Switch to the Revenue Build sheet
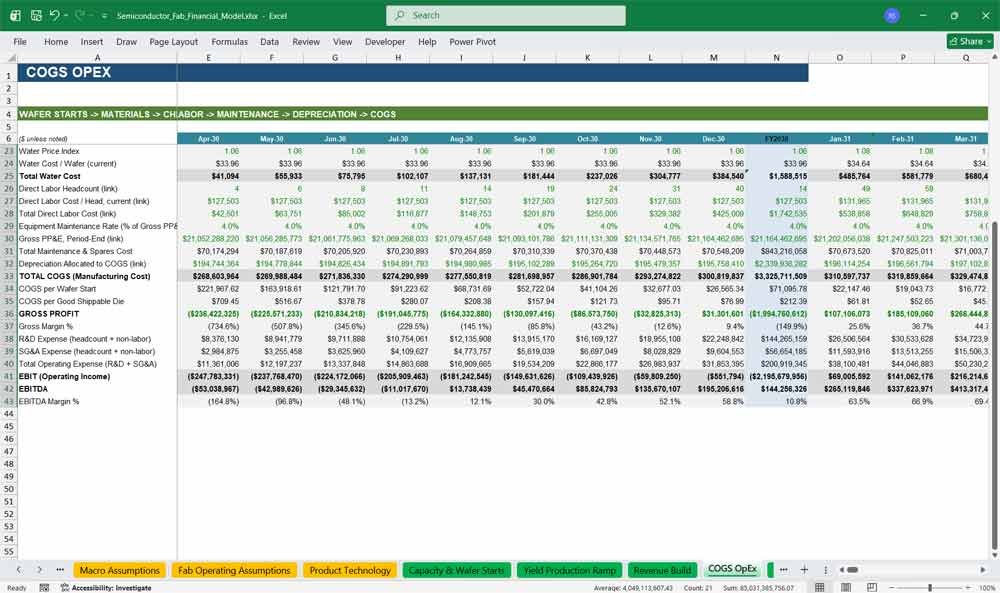This screenshot has width=1000, height=593. [662, 570]
